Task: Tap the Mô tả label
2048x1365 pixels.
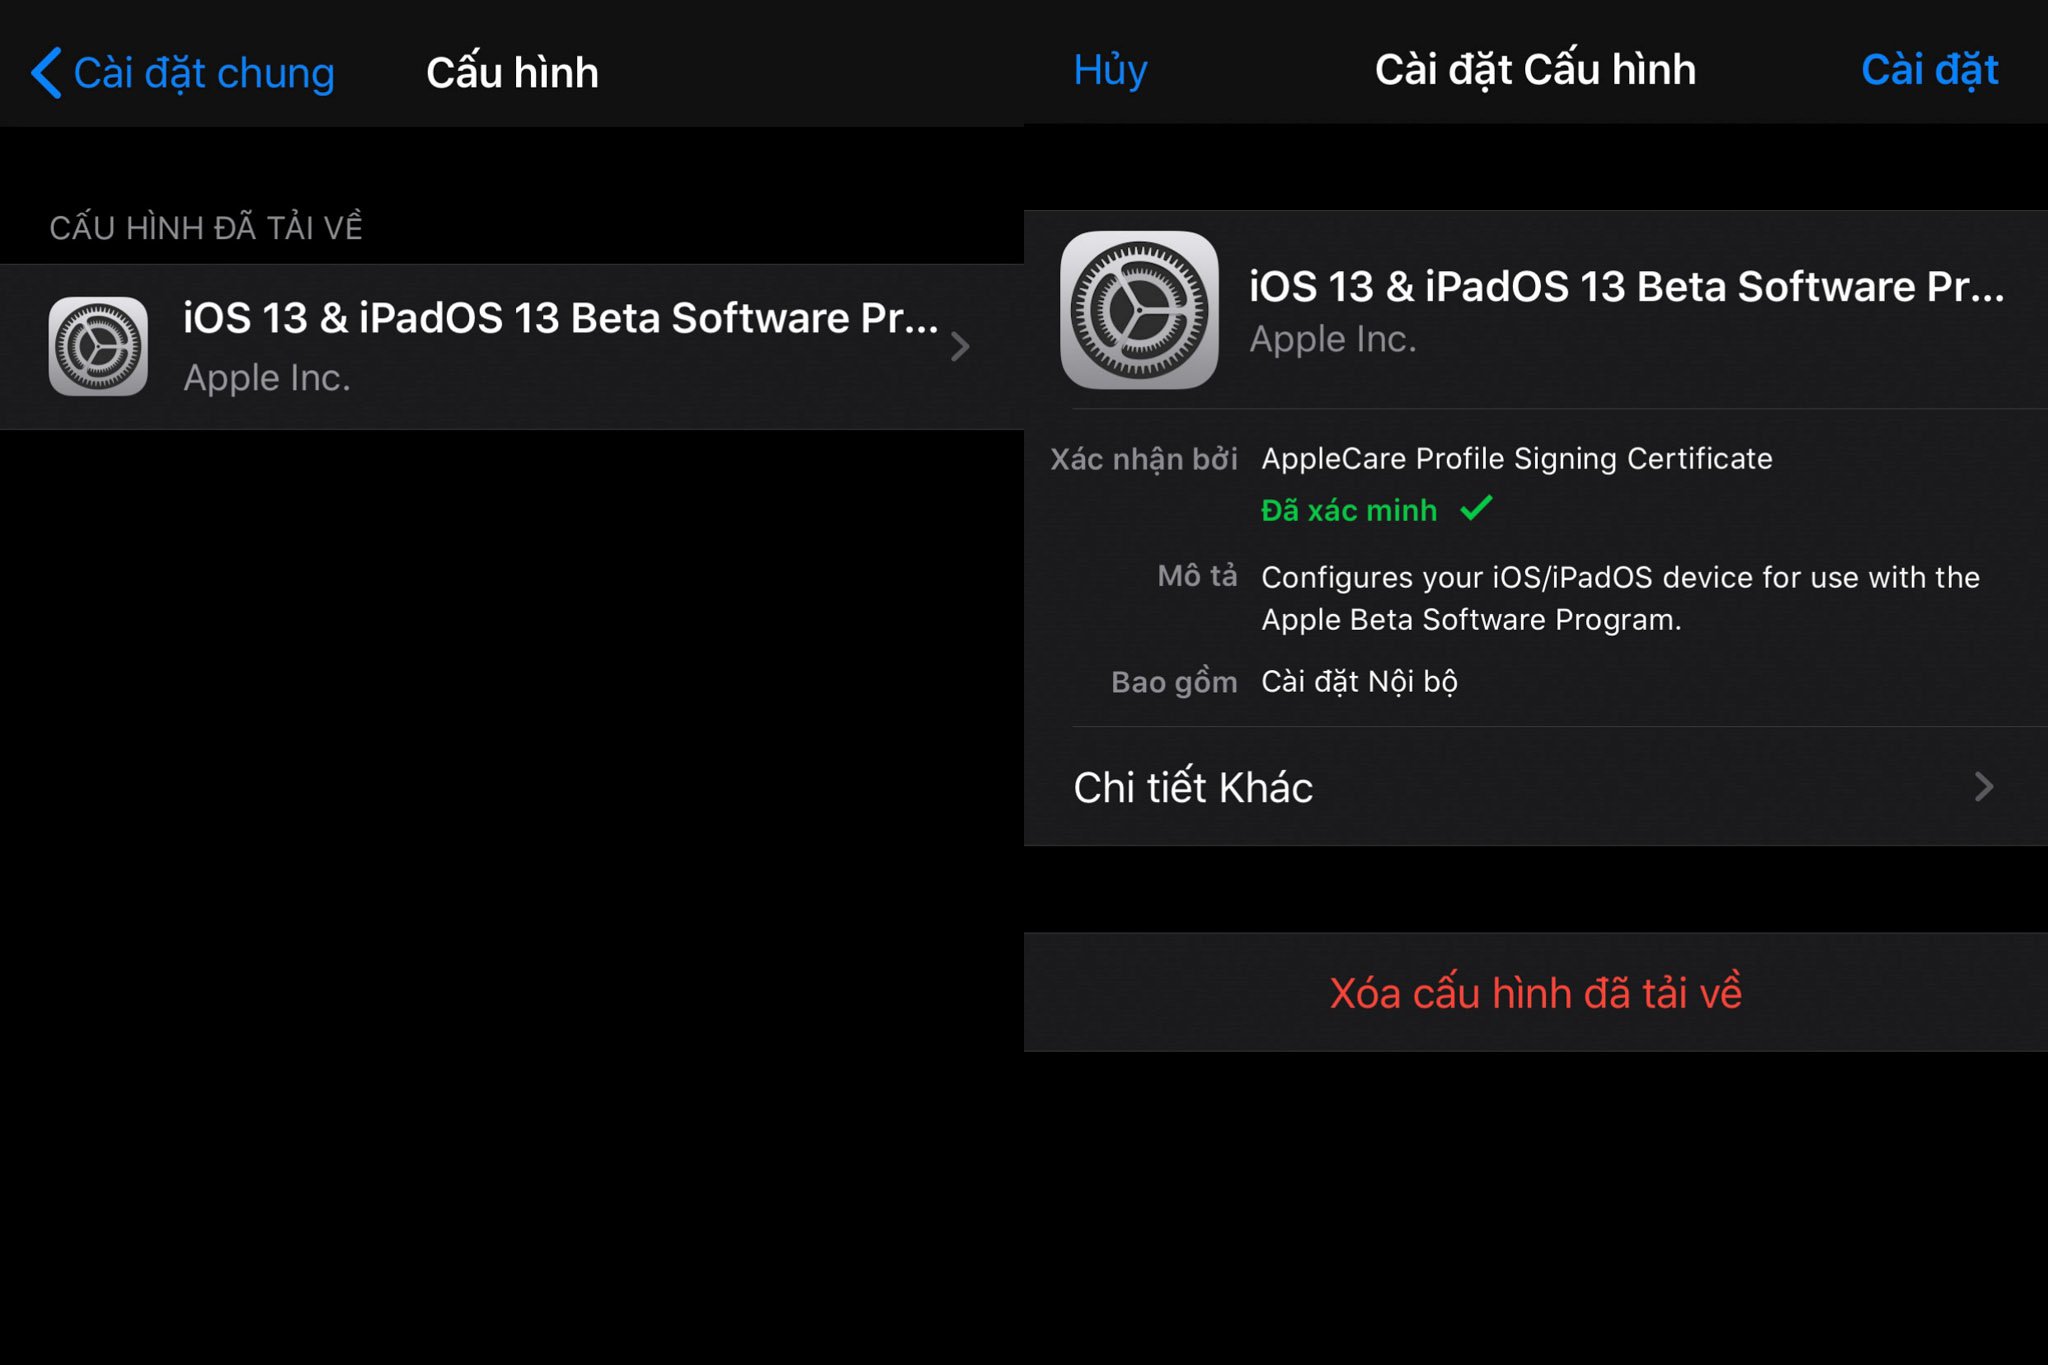Action: coord(1197,576)
